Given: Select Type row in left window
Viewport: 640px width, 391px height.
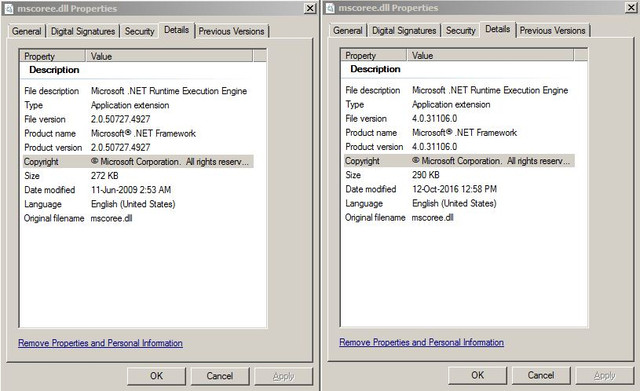Looking at the screenshot, I should [x=138, y=105].
